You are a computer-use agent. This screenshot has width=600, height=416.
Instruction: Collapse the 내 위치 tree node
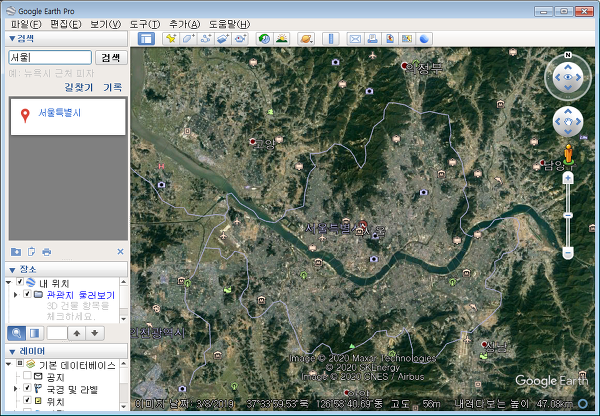(x=8, y=282)
